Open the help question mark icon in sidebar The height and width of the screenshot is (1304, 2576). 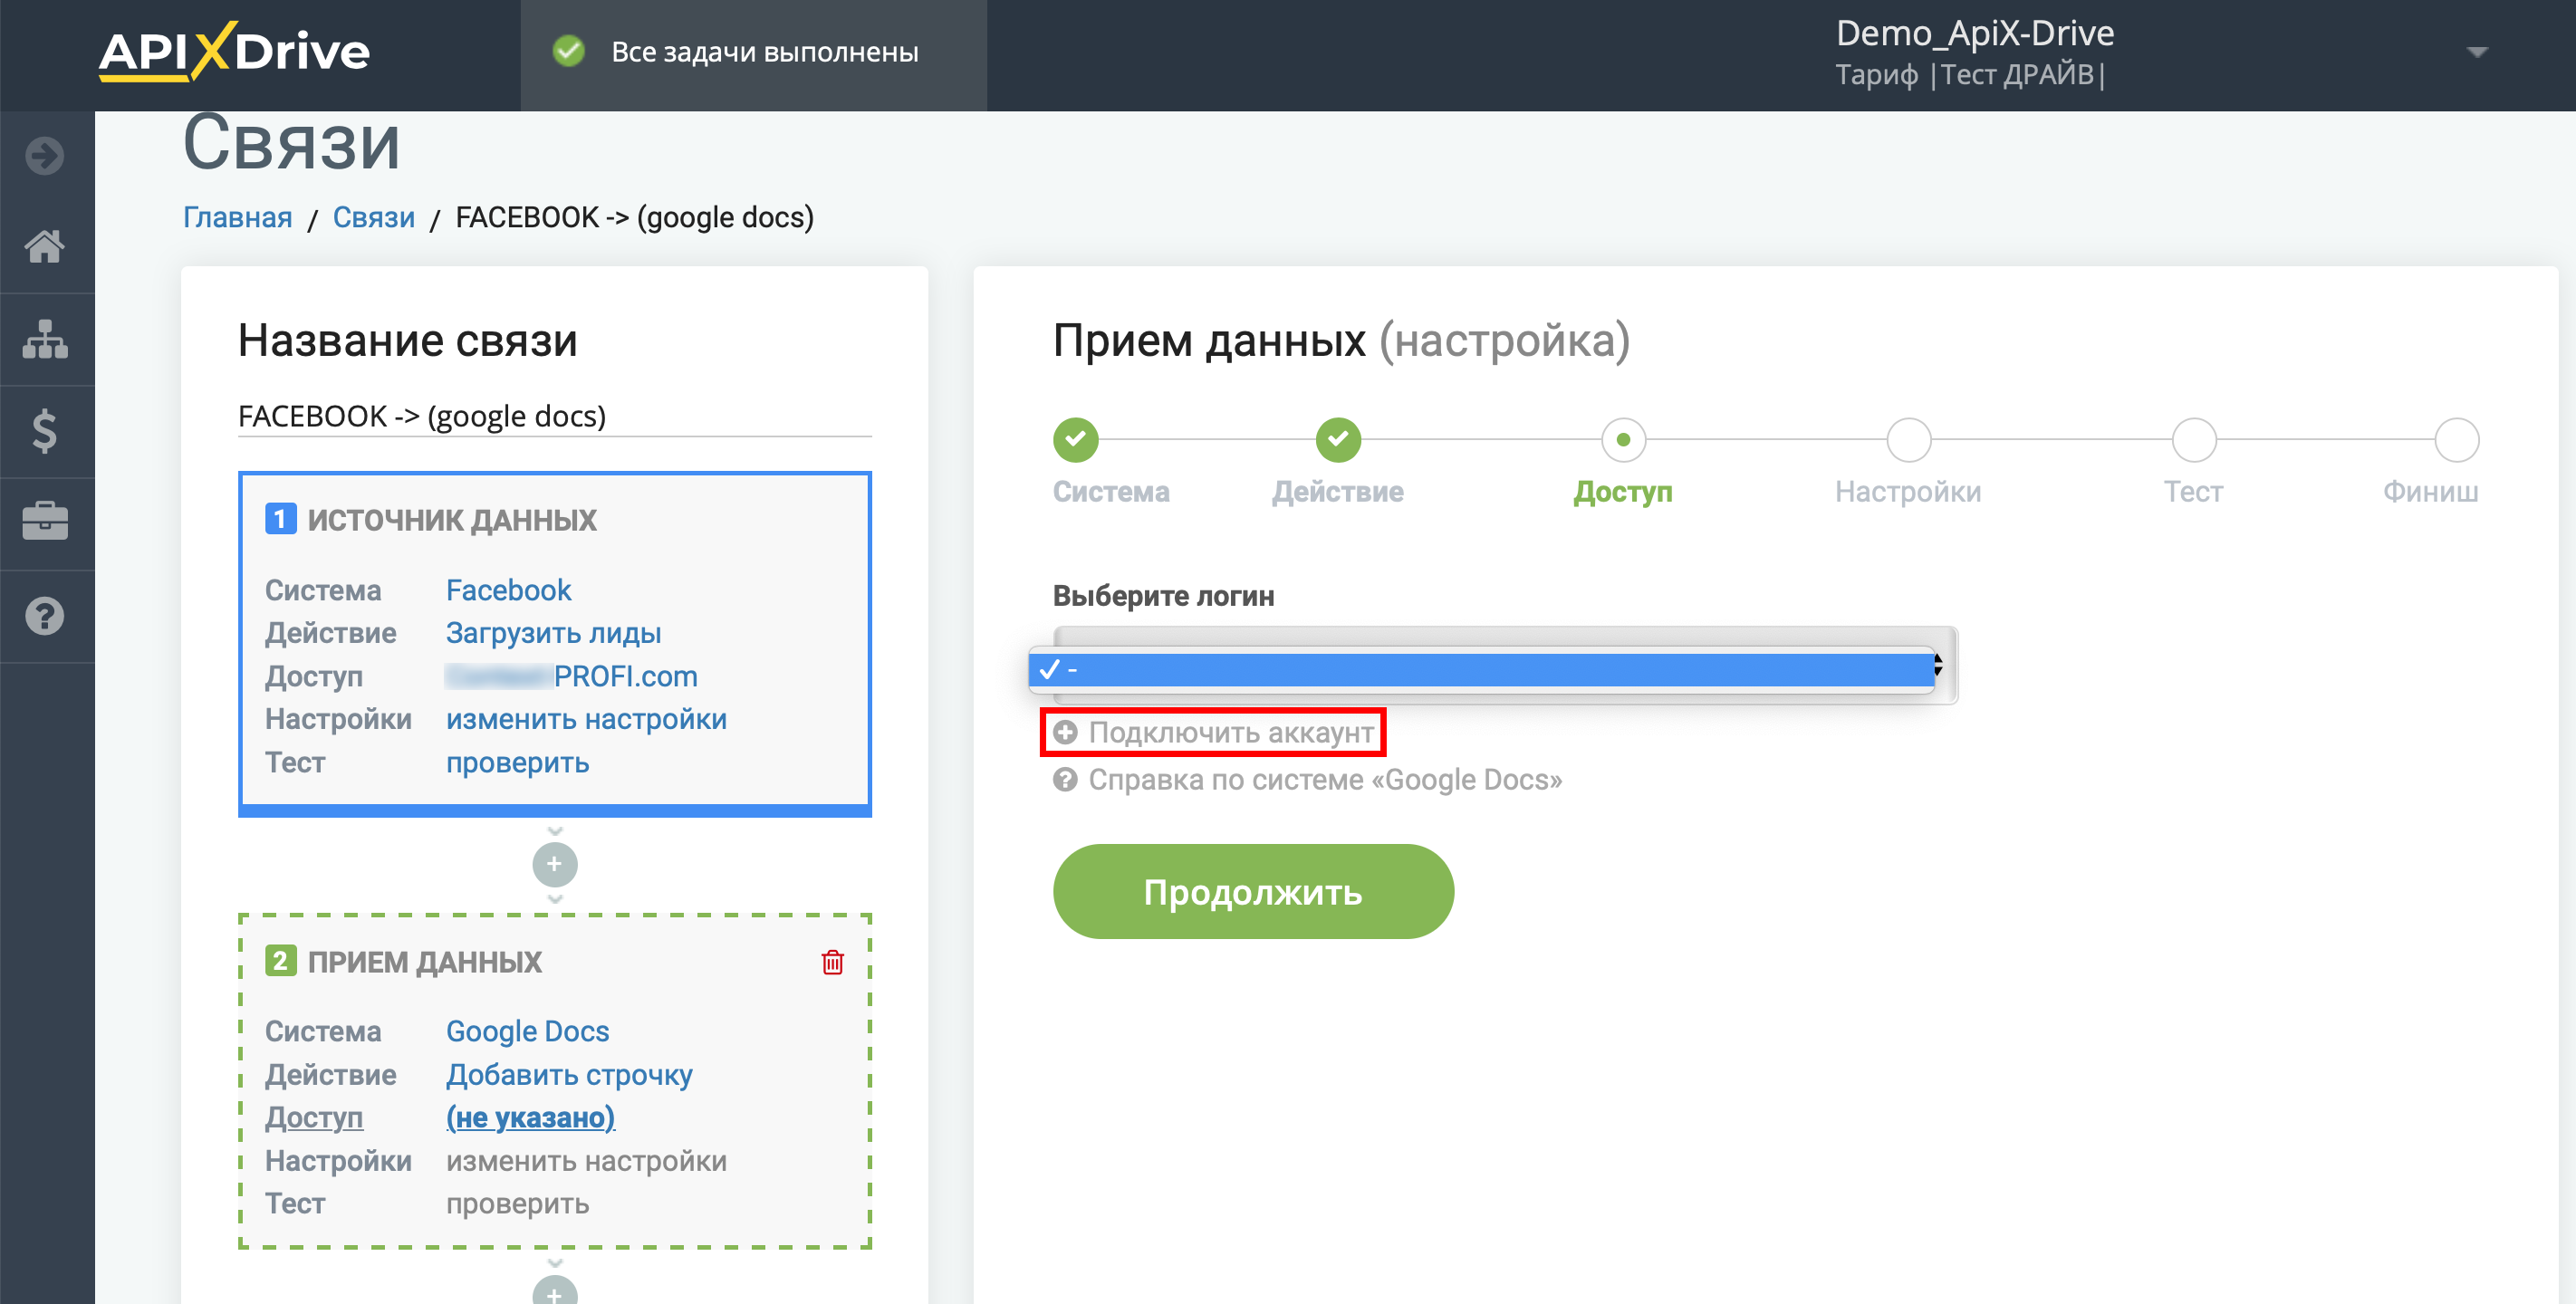click(x=45, y=616)
